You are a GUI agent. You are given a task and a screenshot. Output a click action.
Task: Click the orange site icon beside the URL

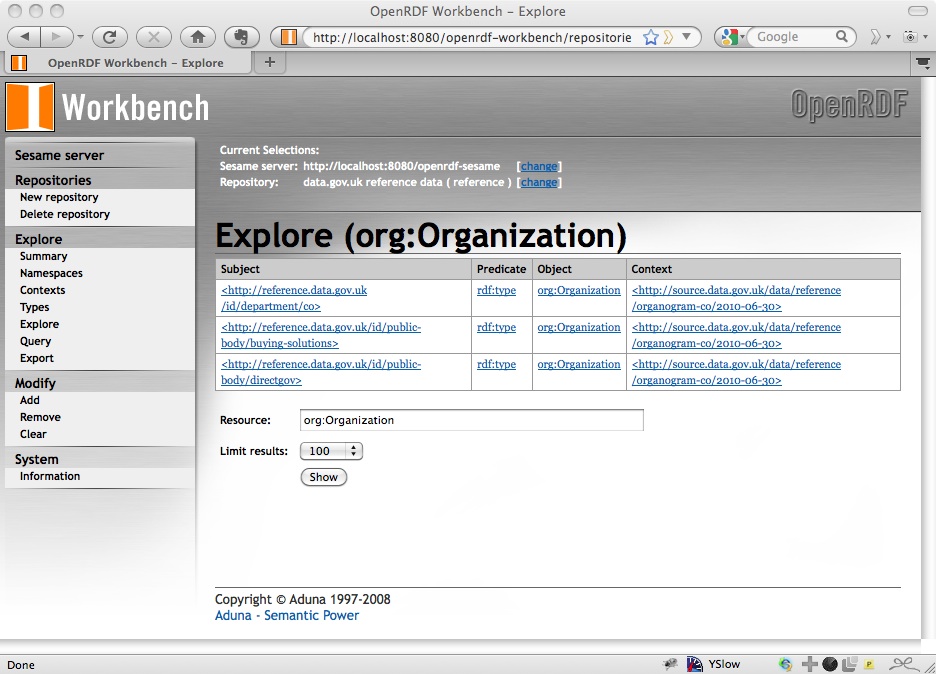(x=289, y=37)
